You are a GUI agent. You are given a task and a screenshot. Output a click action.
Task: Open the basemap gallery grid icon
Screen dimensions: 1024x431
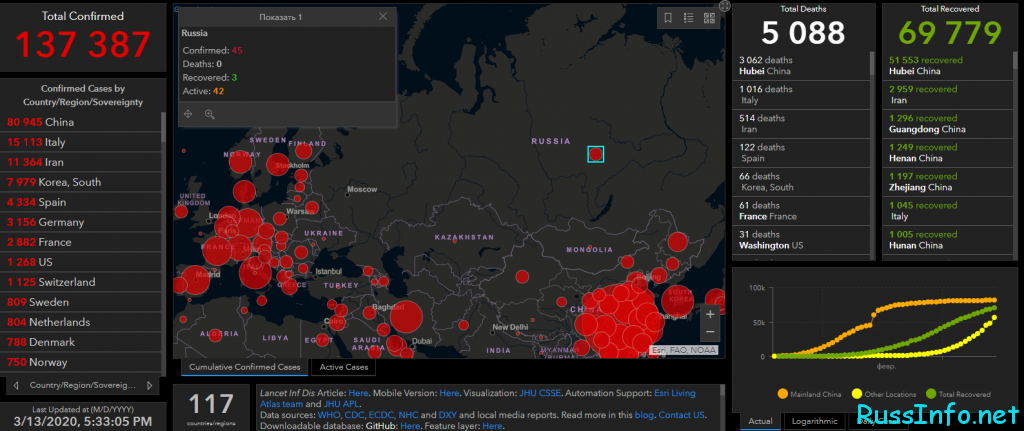pyautogui.click(x=709, y=18)
